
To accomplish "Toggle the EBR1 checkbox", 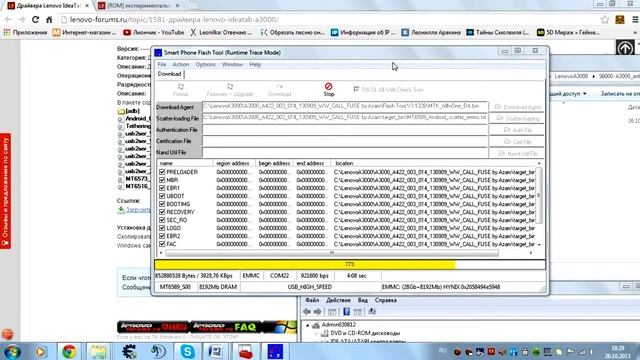I will click(162, 188).
